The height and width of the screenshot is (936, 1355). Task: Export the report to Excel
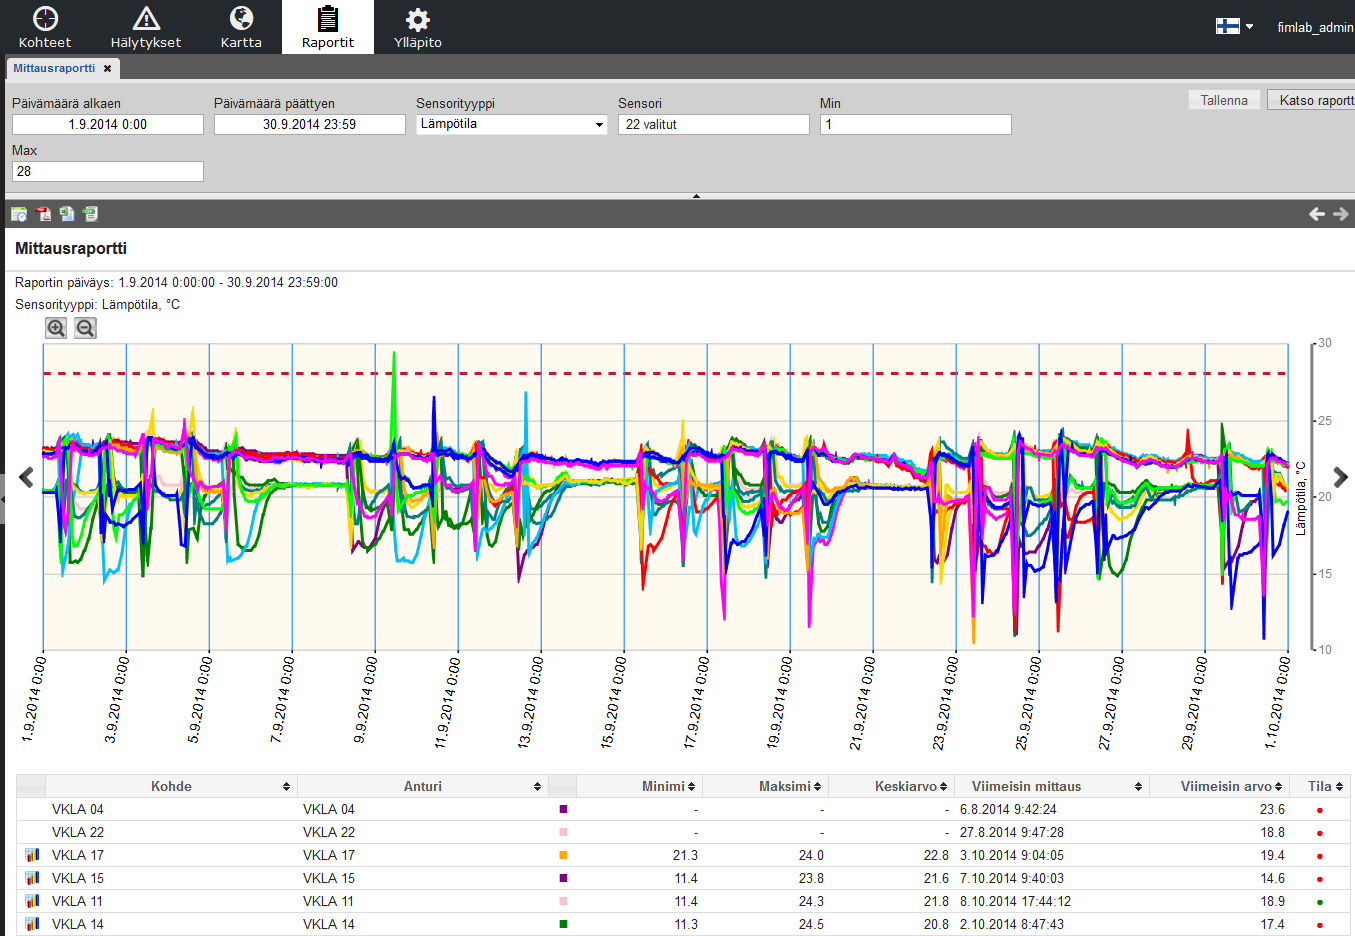pos(67,214)
